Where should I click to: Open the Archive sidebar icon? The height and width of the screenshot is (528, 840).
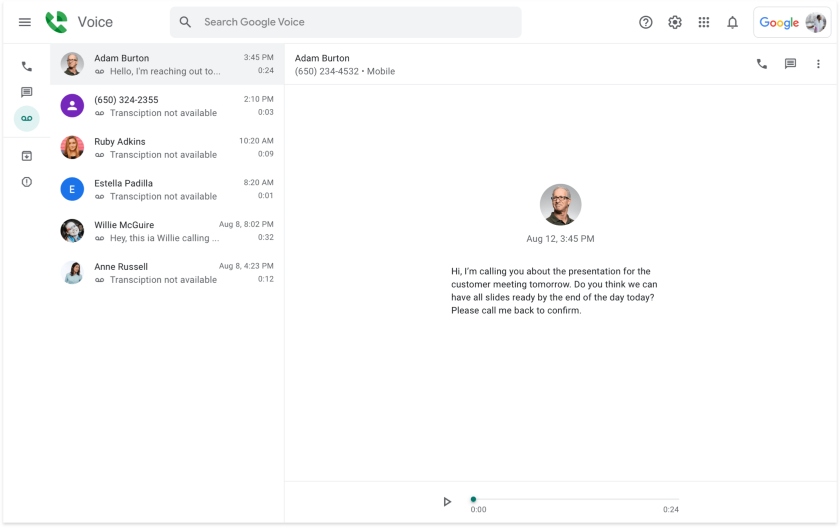26,156
